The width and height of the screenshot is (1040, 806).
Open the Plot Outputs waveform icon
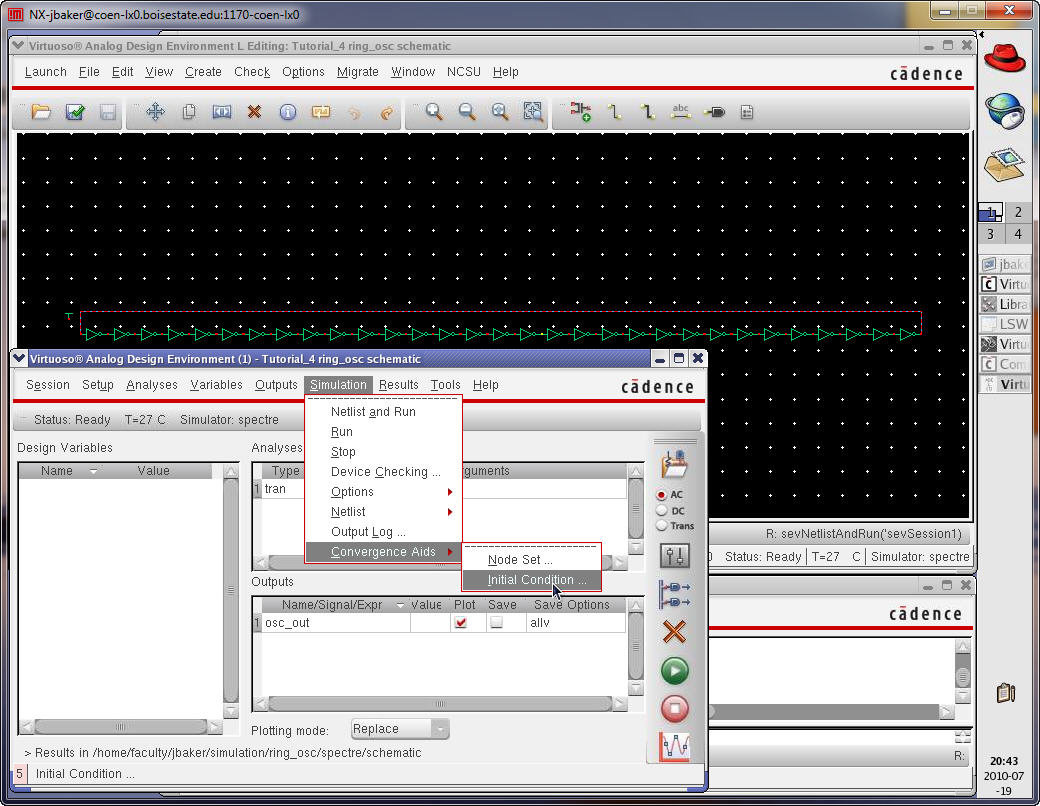[675, 746]
